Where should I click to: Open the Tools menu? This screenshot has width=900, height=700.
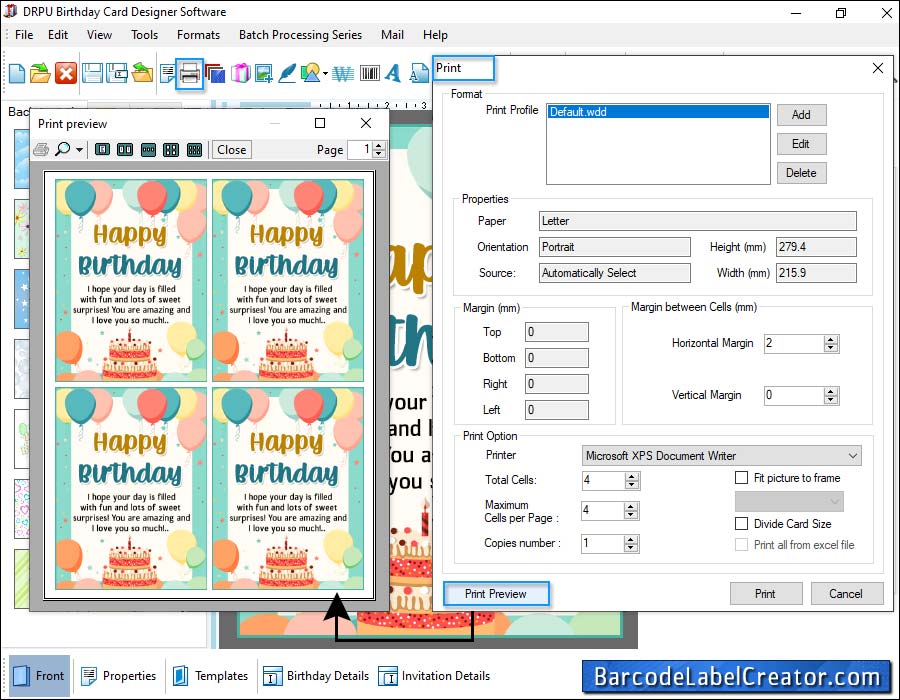(x=144, y=34)
